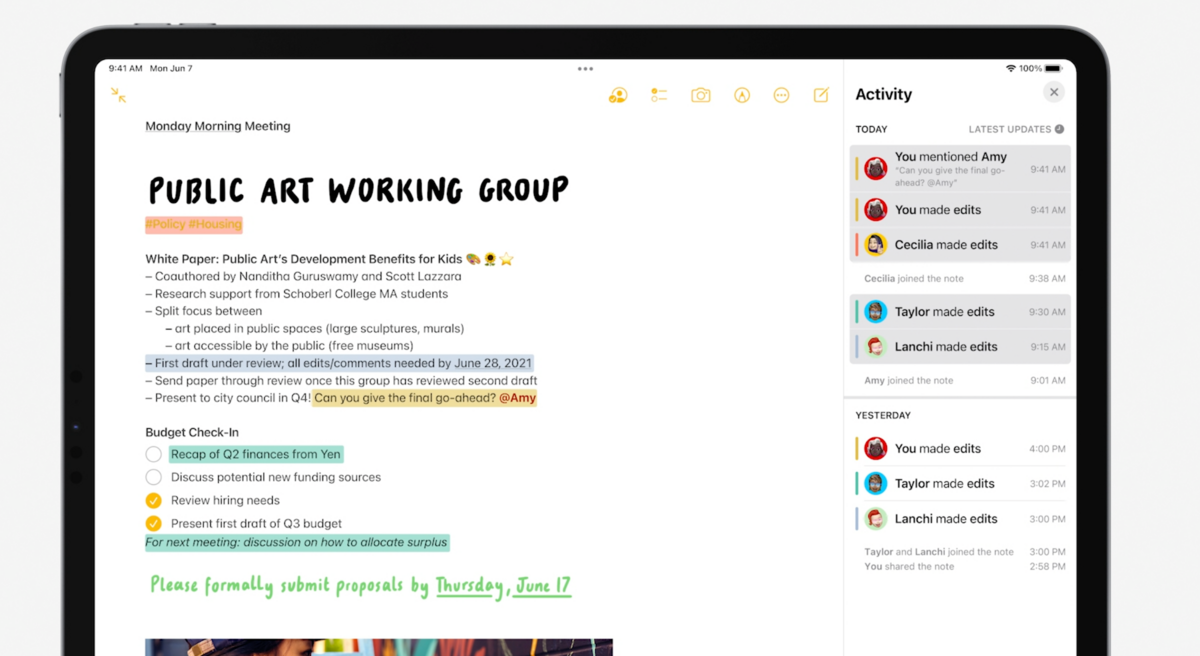Screen dimensions: 1200x656
Task: Select "You made edits" from 9:41 AM
Action: 960,210
